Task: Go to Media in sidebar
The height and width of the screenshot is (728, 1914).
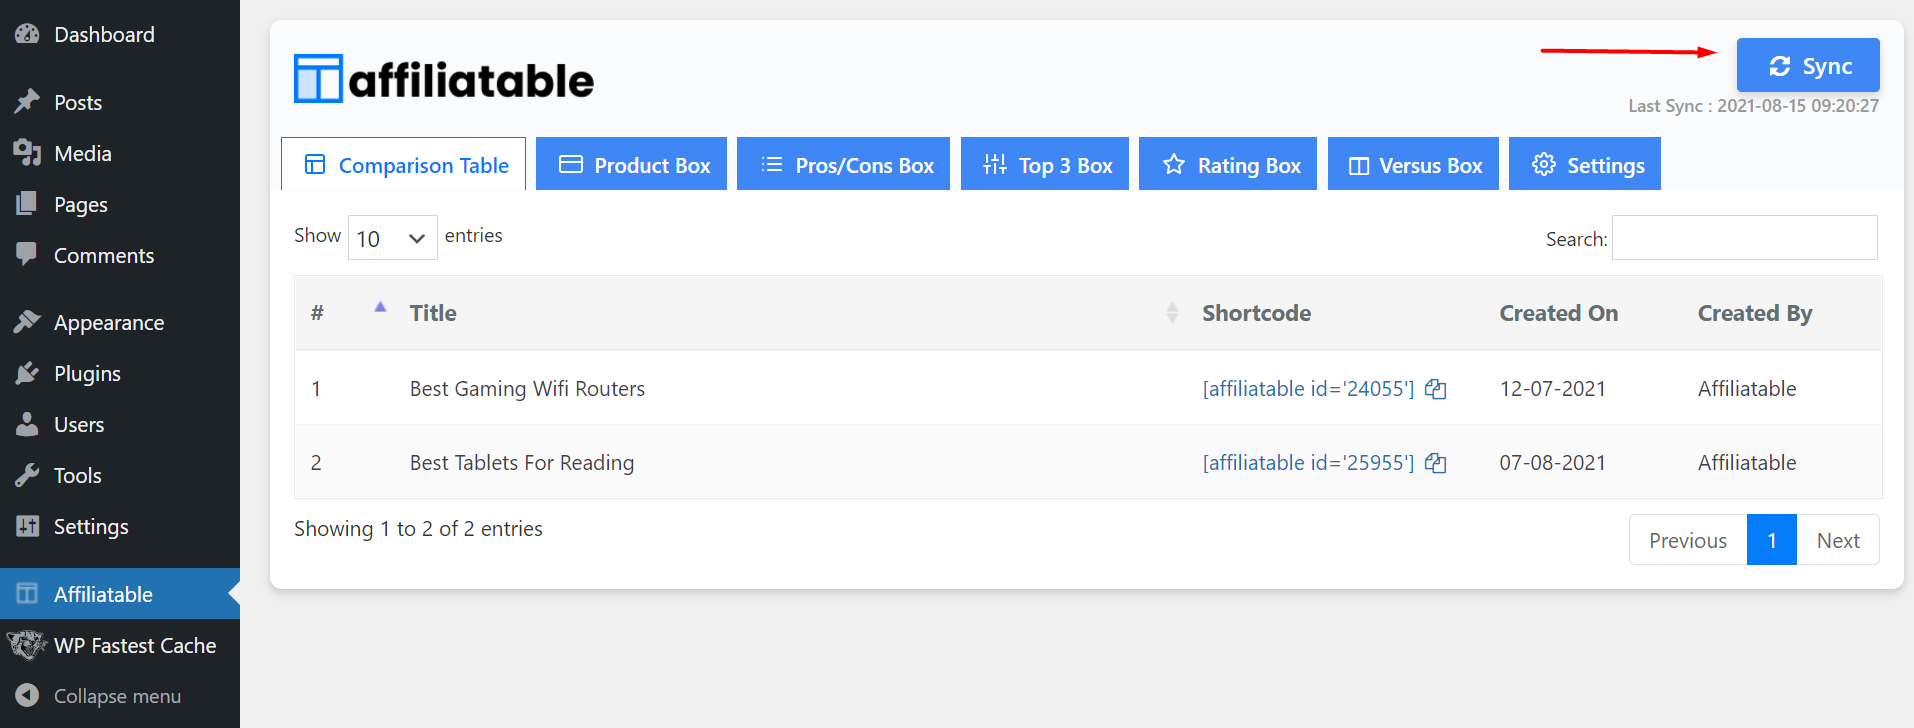Action: pos(83,153)
